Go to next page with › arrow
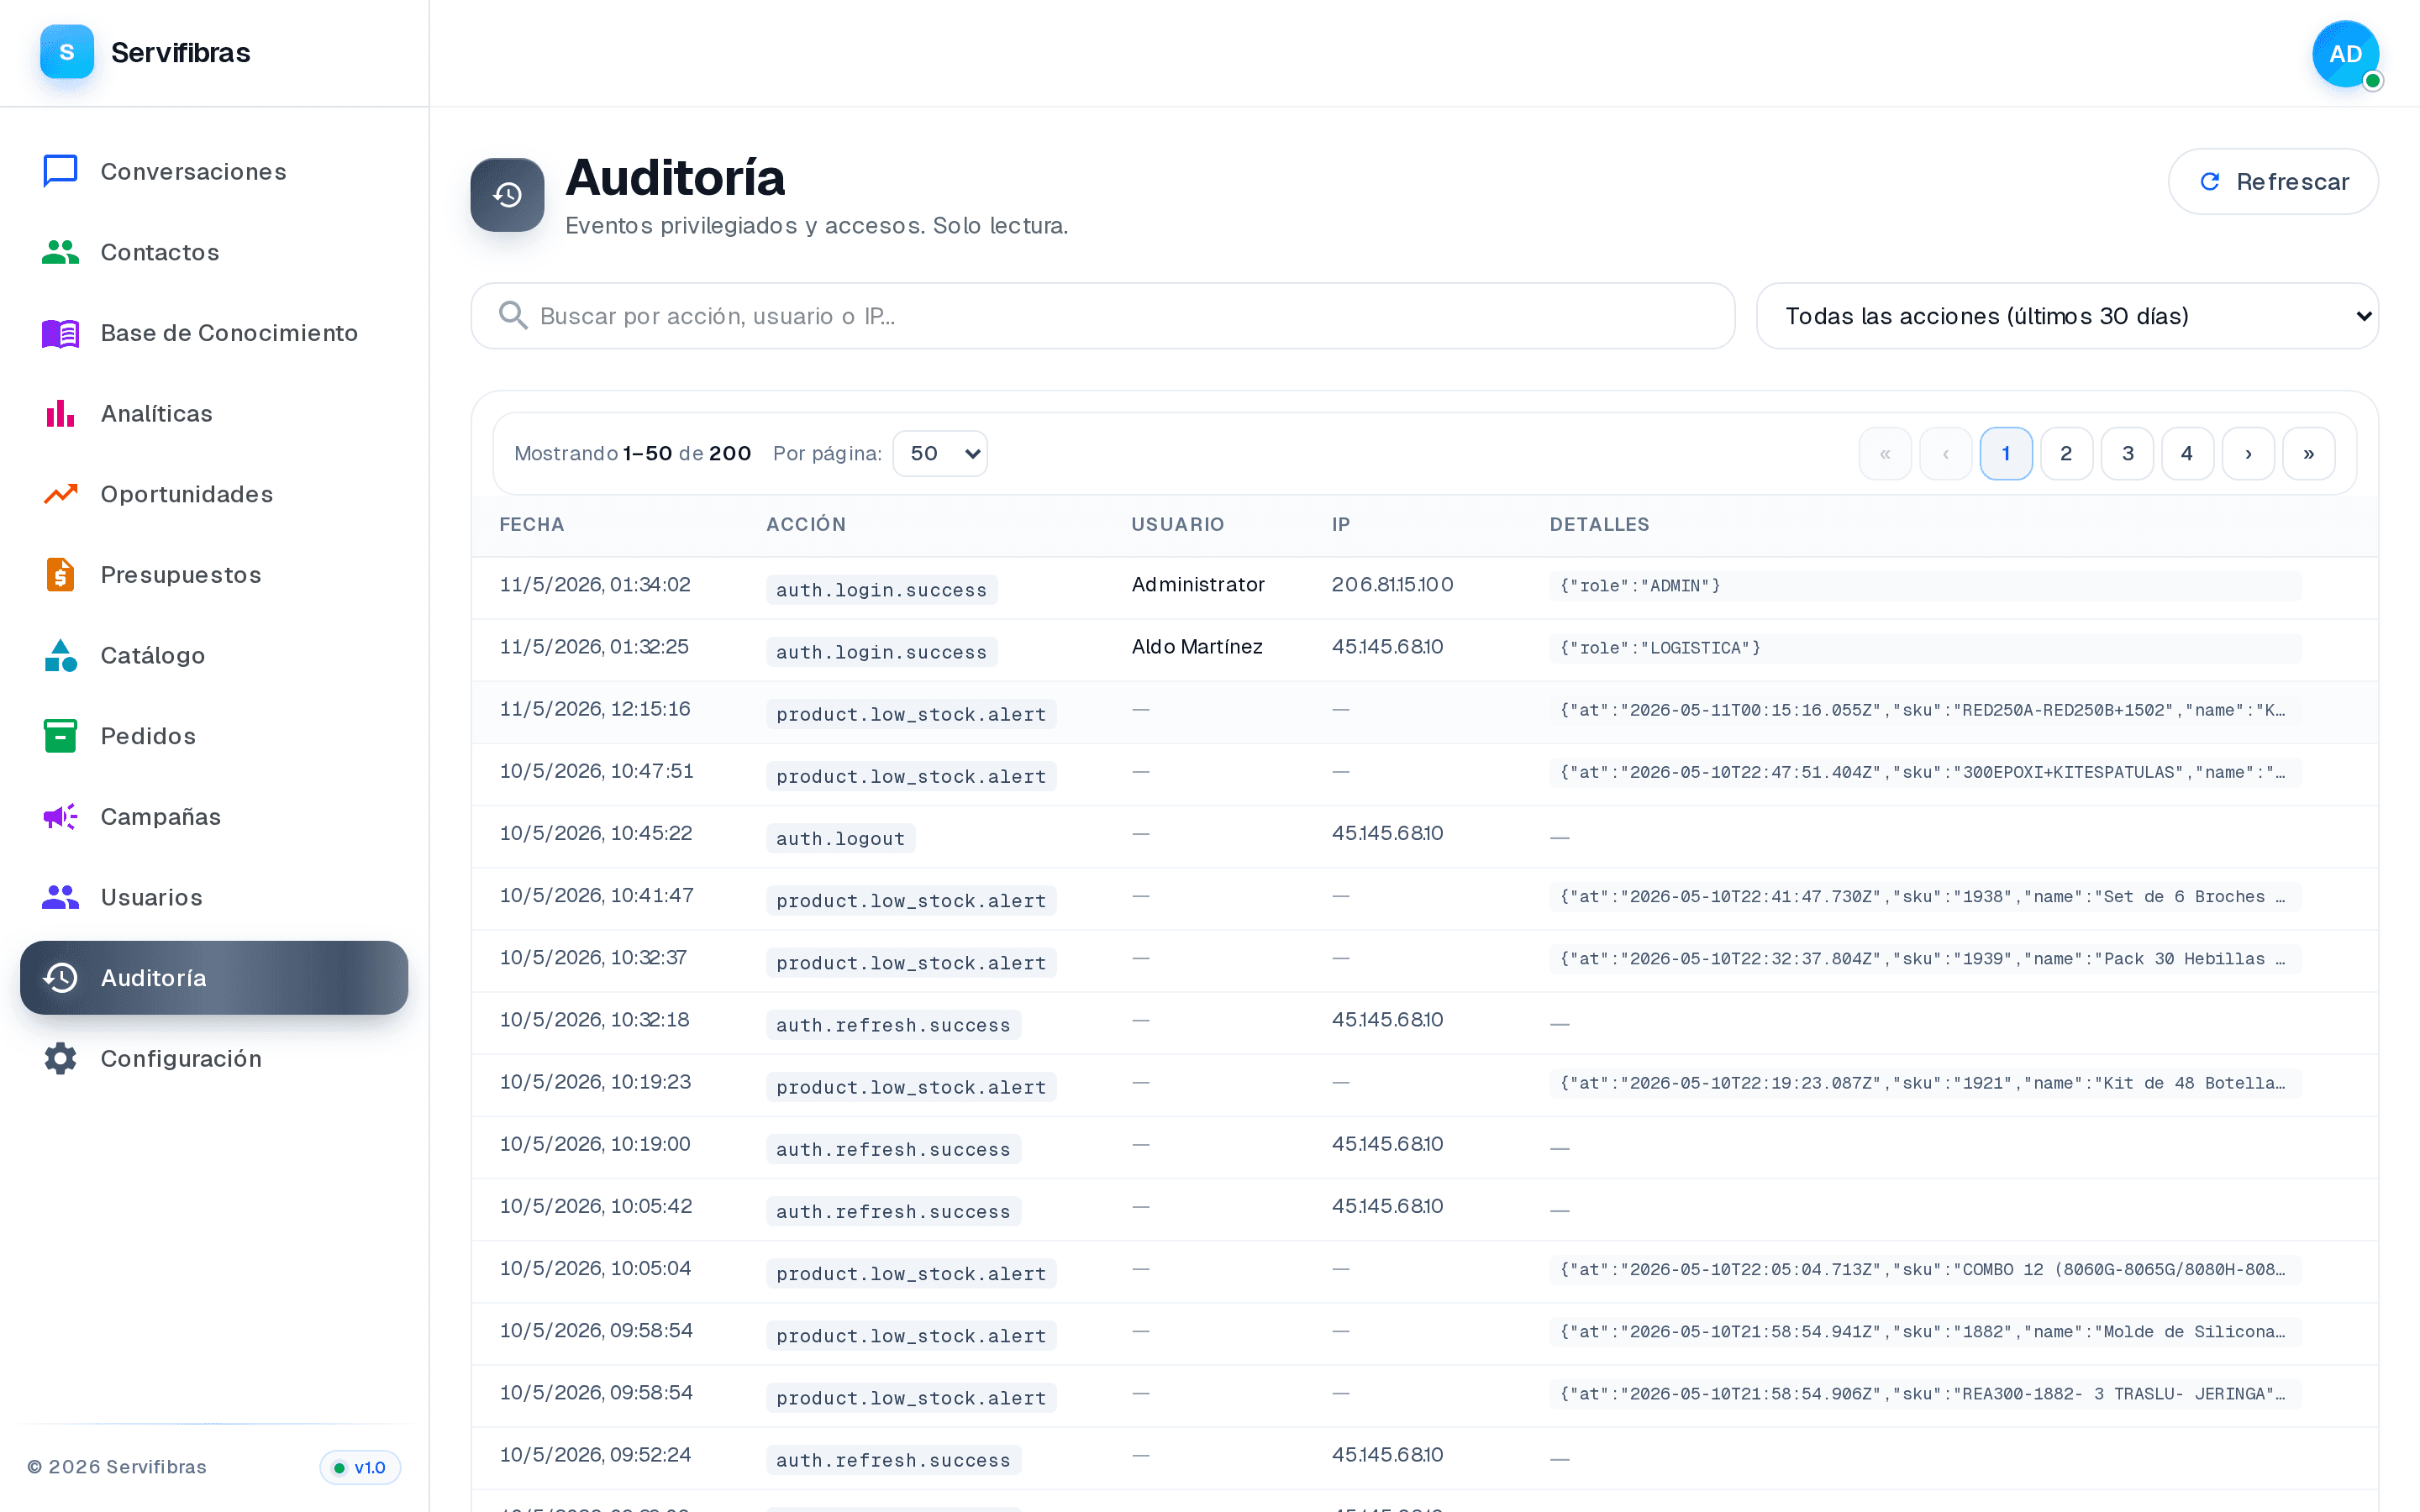2420x1512 pixels. tap(2248, 453)
